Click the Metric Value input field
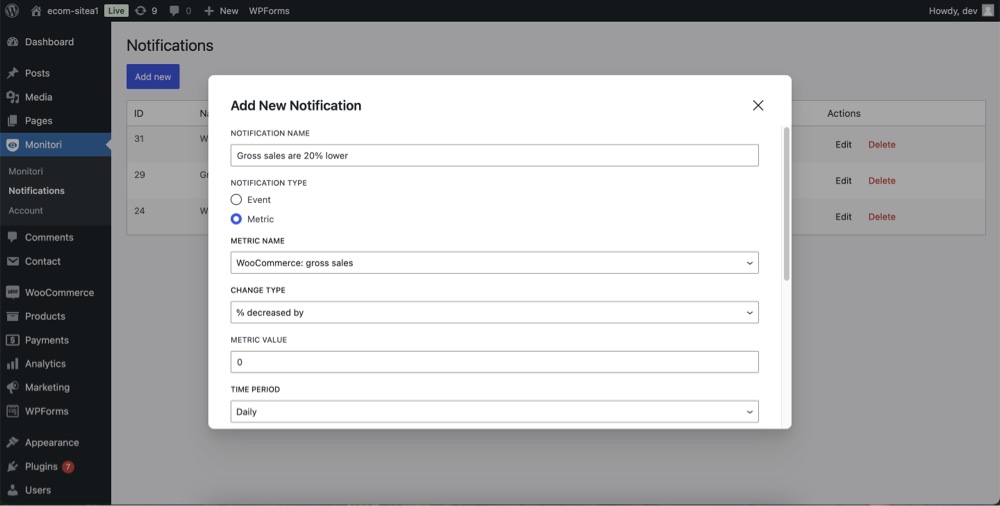 pyautogui.click(x=494, y=362)
